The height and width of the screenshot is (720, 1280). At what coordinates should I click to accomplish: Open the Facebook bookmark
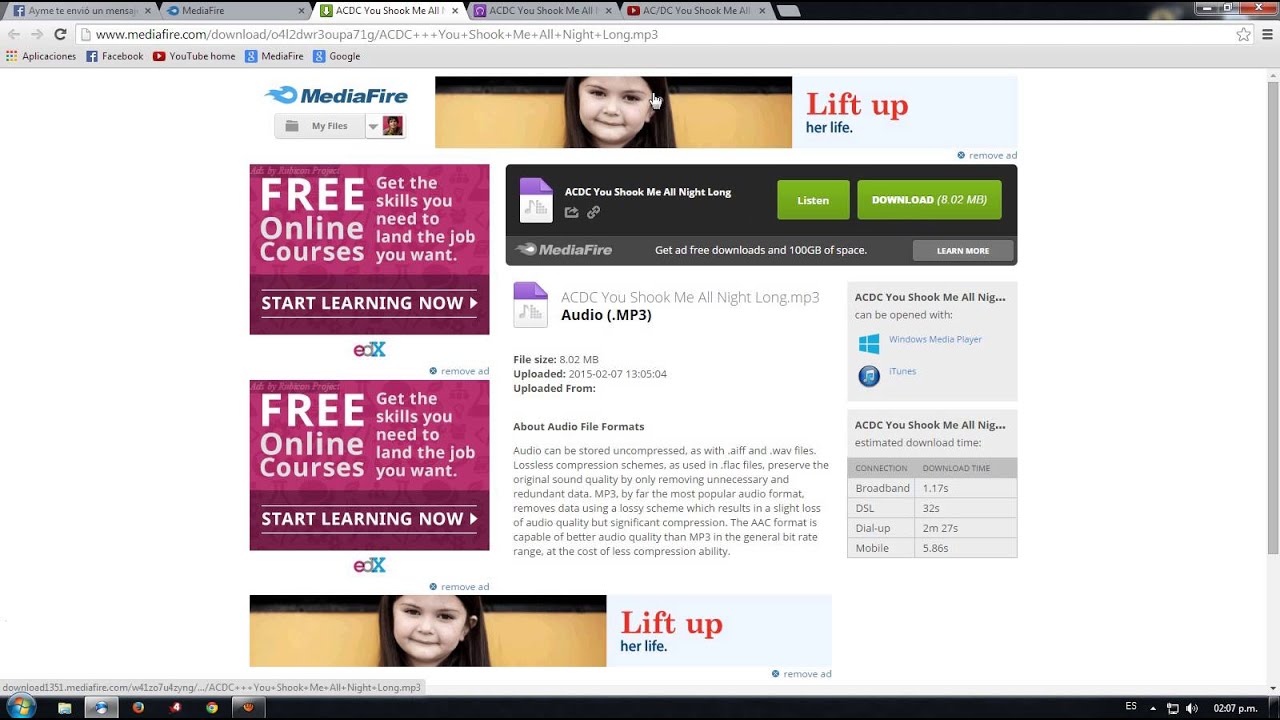[115, 56]
